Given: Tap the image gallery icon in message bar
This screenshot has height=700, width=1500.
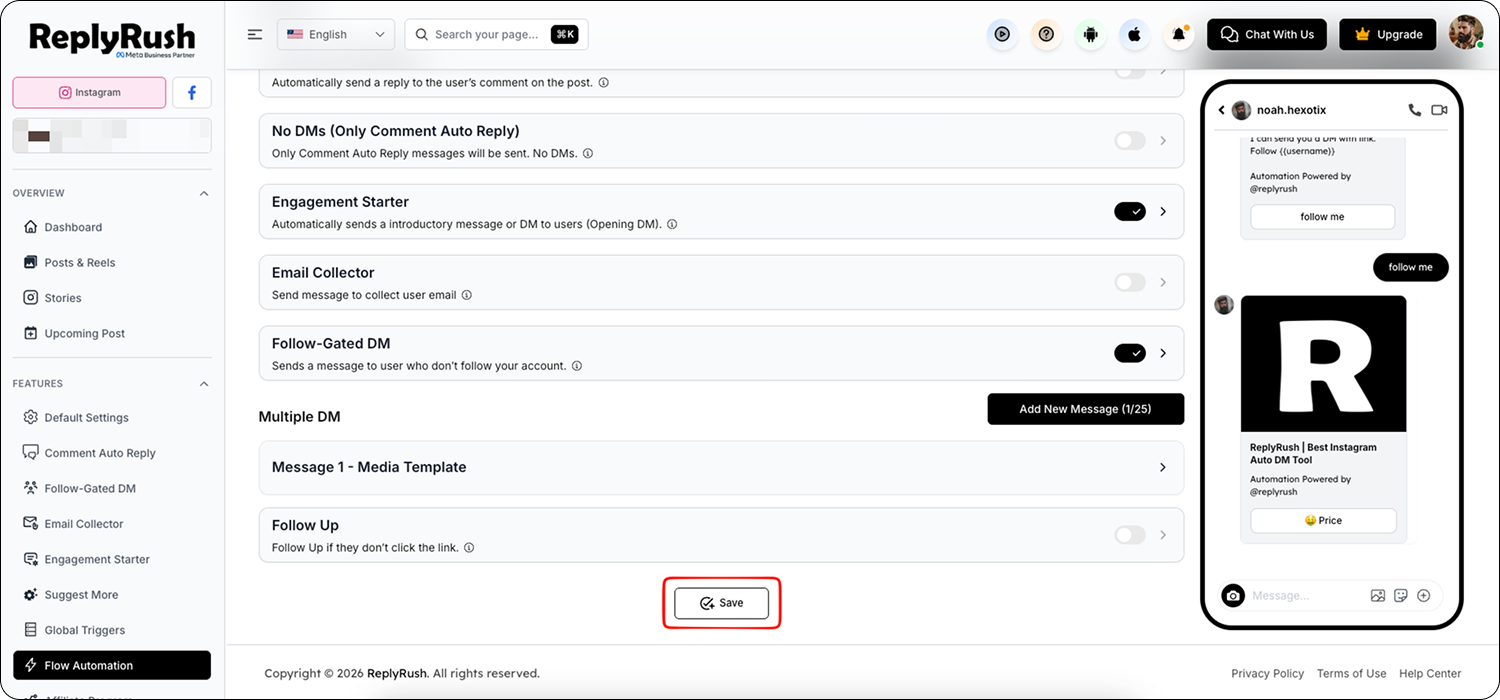Looking at the screenshot, I should pyautogui.click(x=1378, y=595).
